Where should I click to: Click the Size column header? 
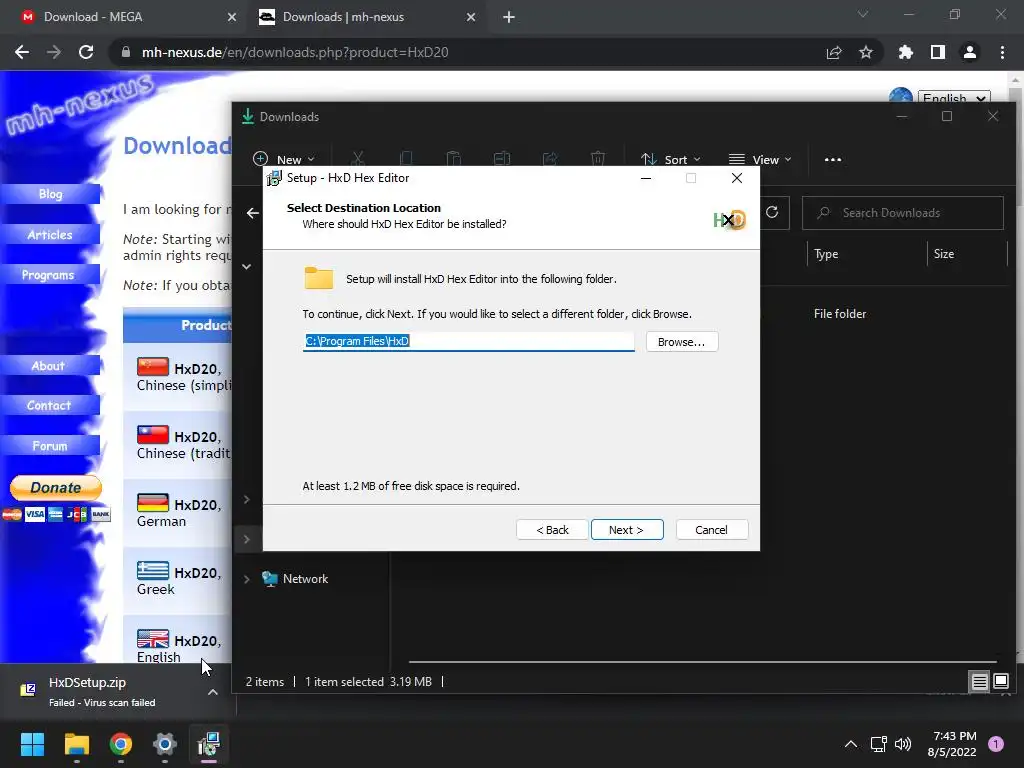[944, 254]
